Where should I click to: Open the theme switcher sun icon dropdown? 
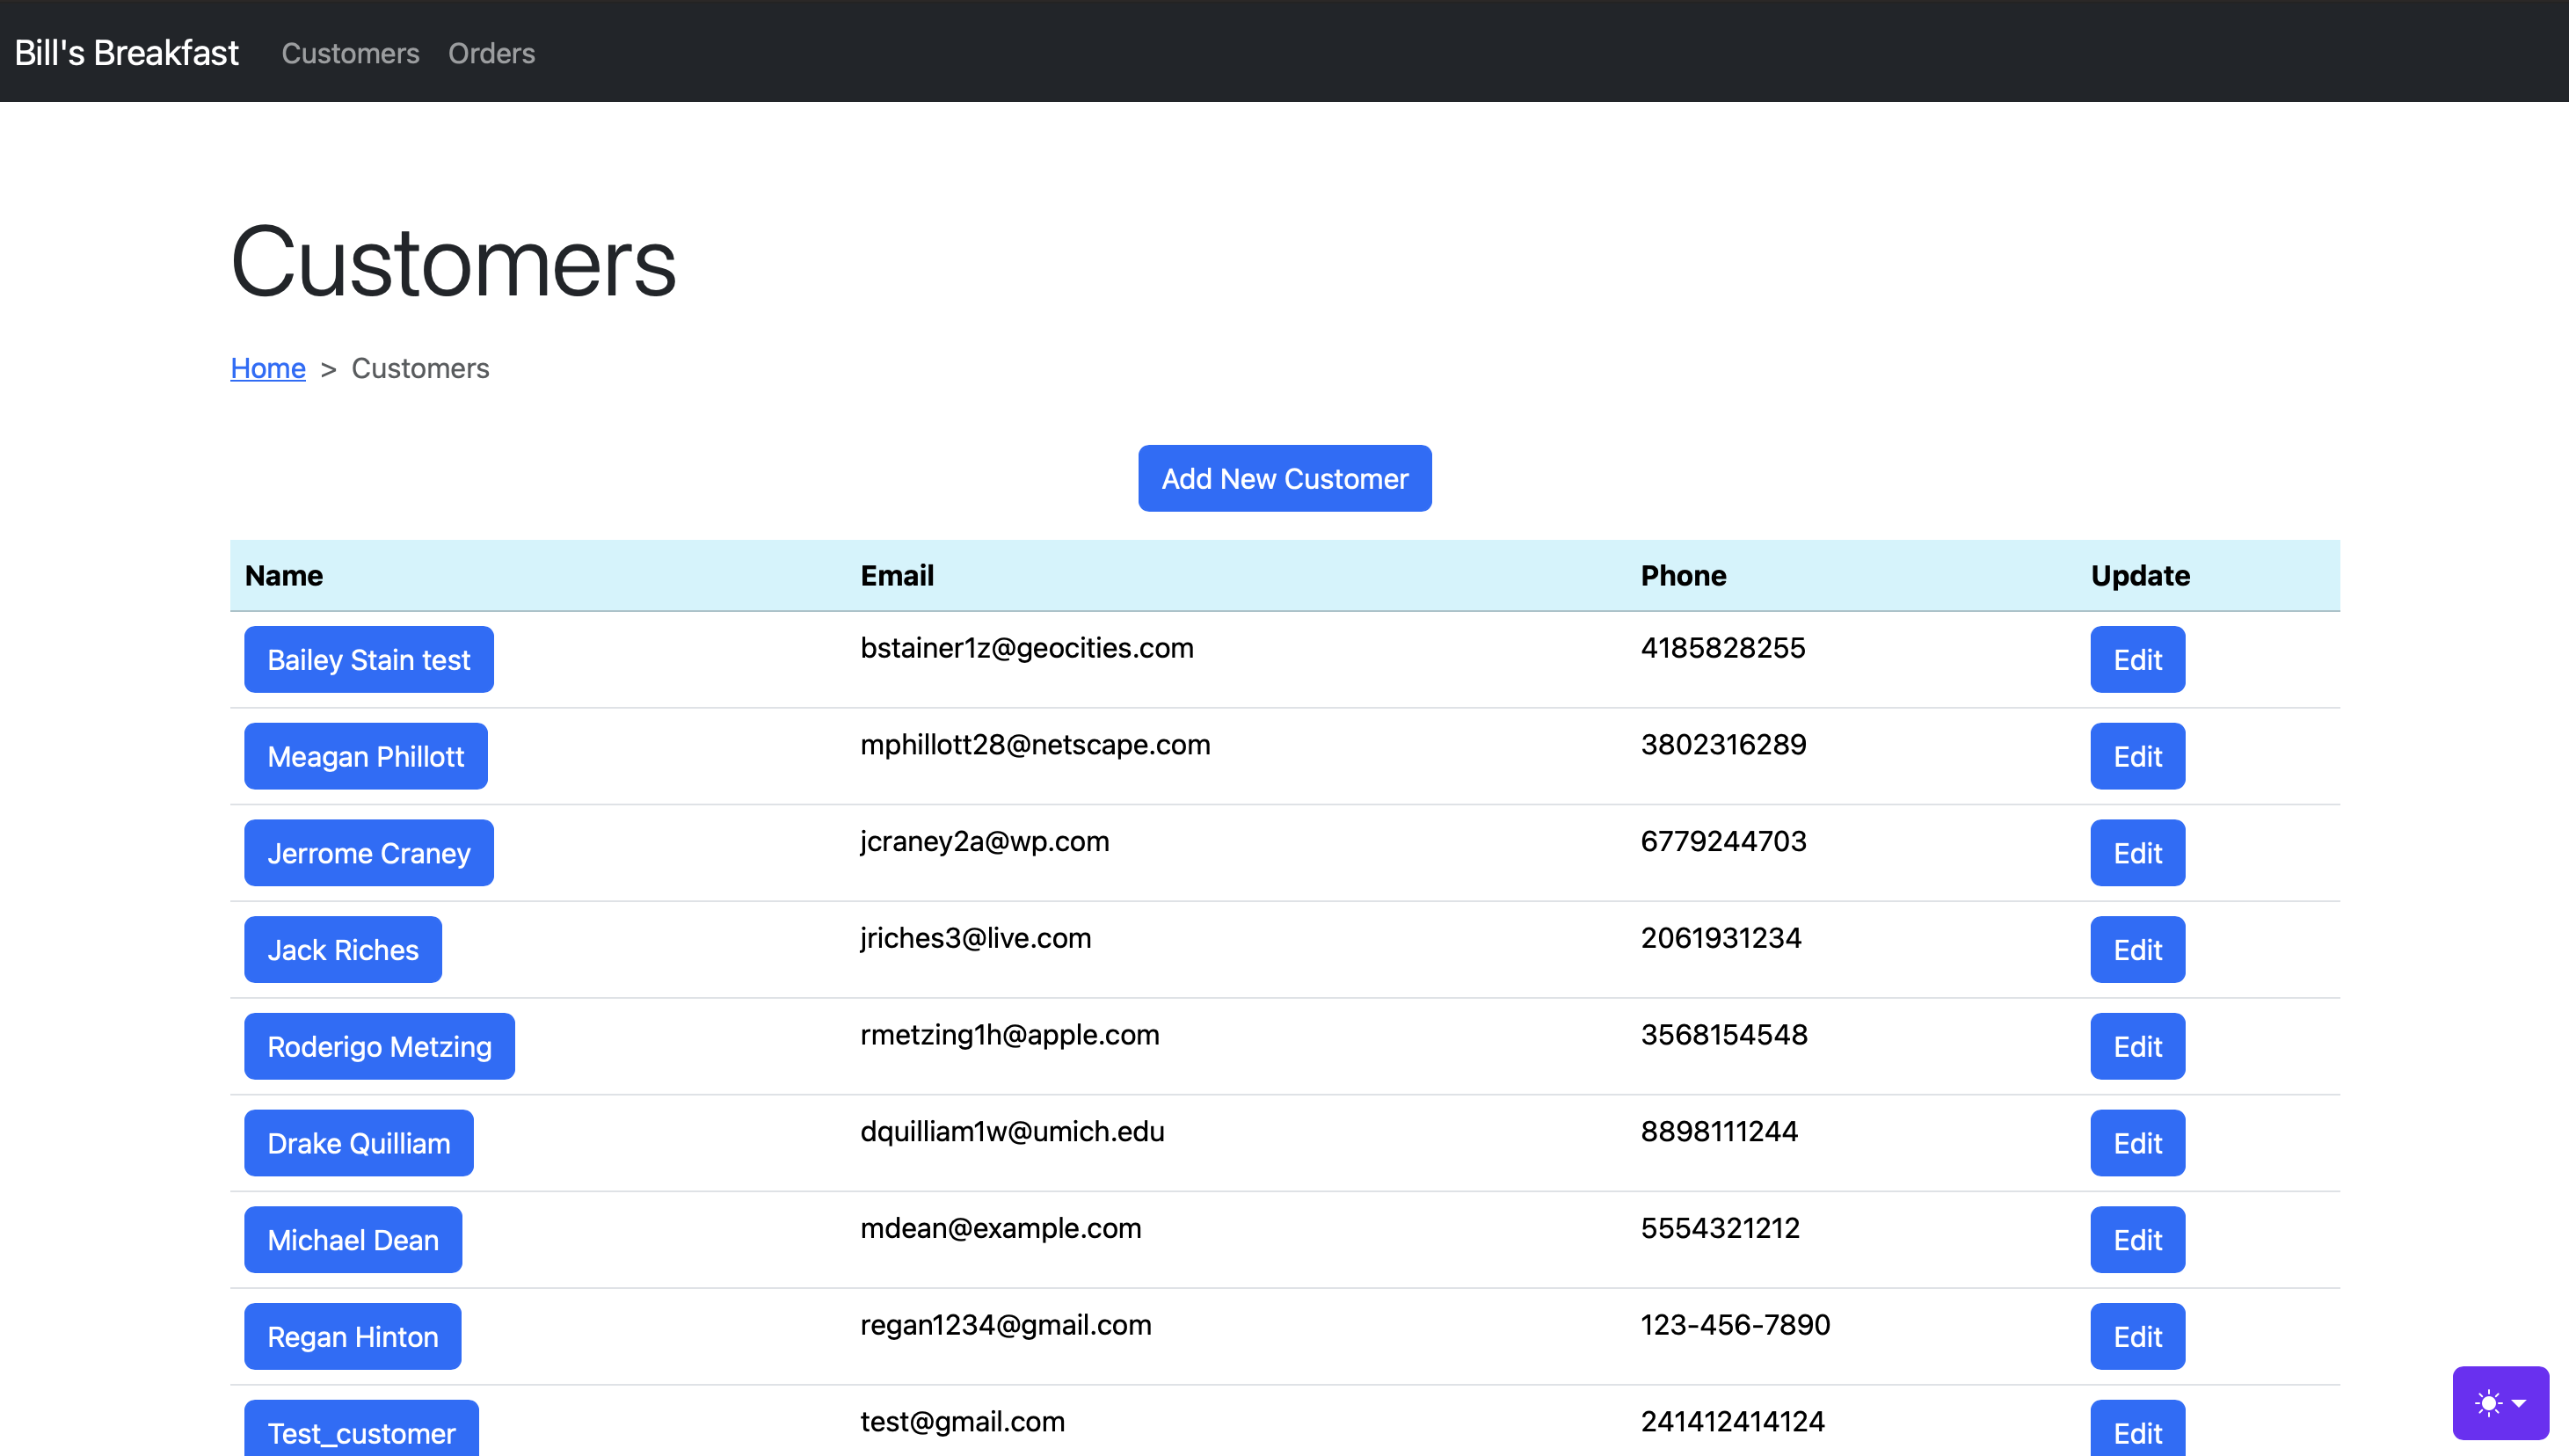pos(2500,1402)
